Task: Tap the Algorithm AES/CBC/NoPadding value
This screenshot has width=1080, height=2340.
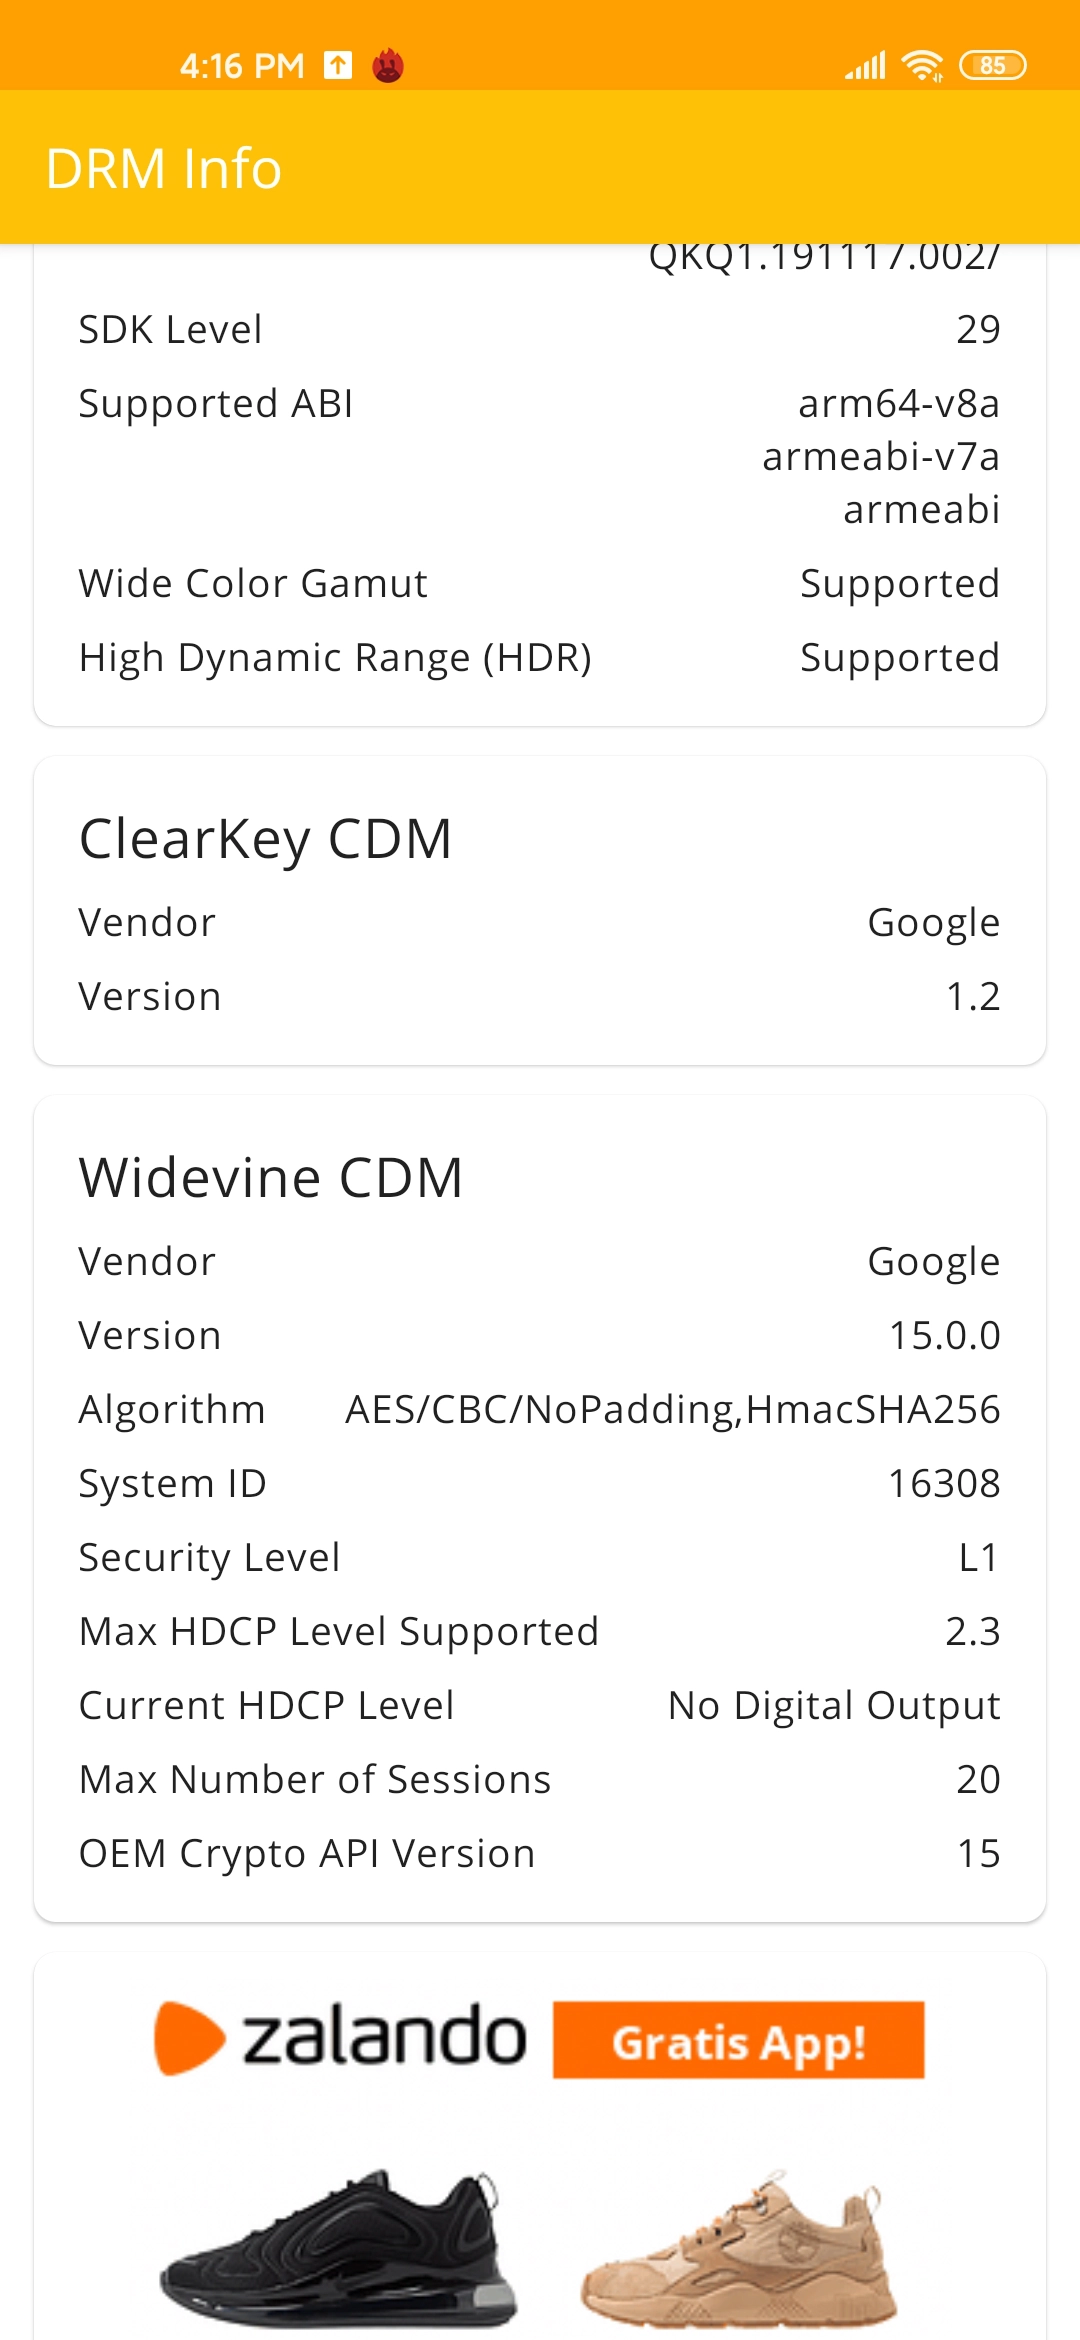Action: point(672,1409)
